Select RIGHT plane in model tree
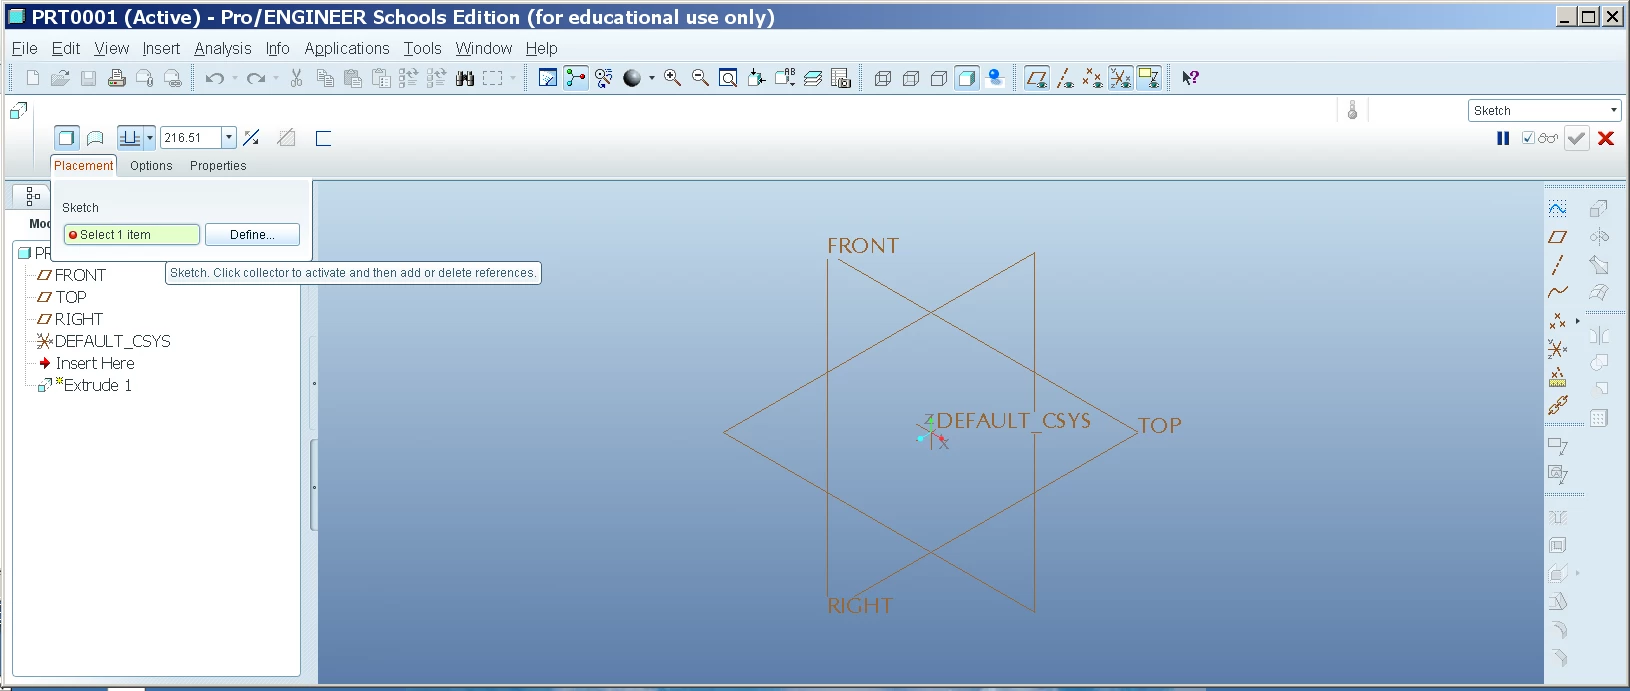The height and width of the screenshot is (691, 1630). pyautogui.click(x=79, y=319)
